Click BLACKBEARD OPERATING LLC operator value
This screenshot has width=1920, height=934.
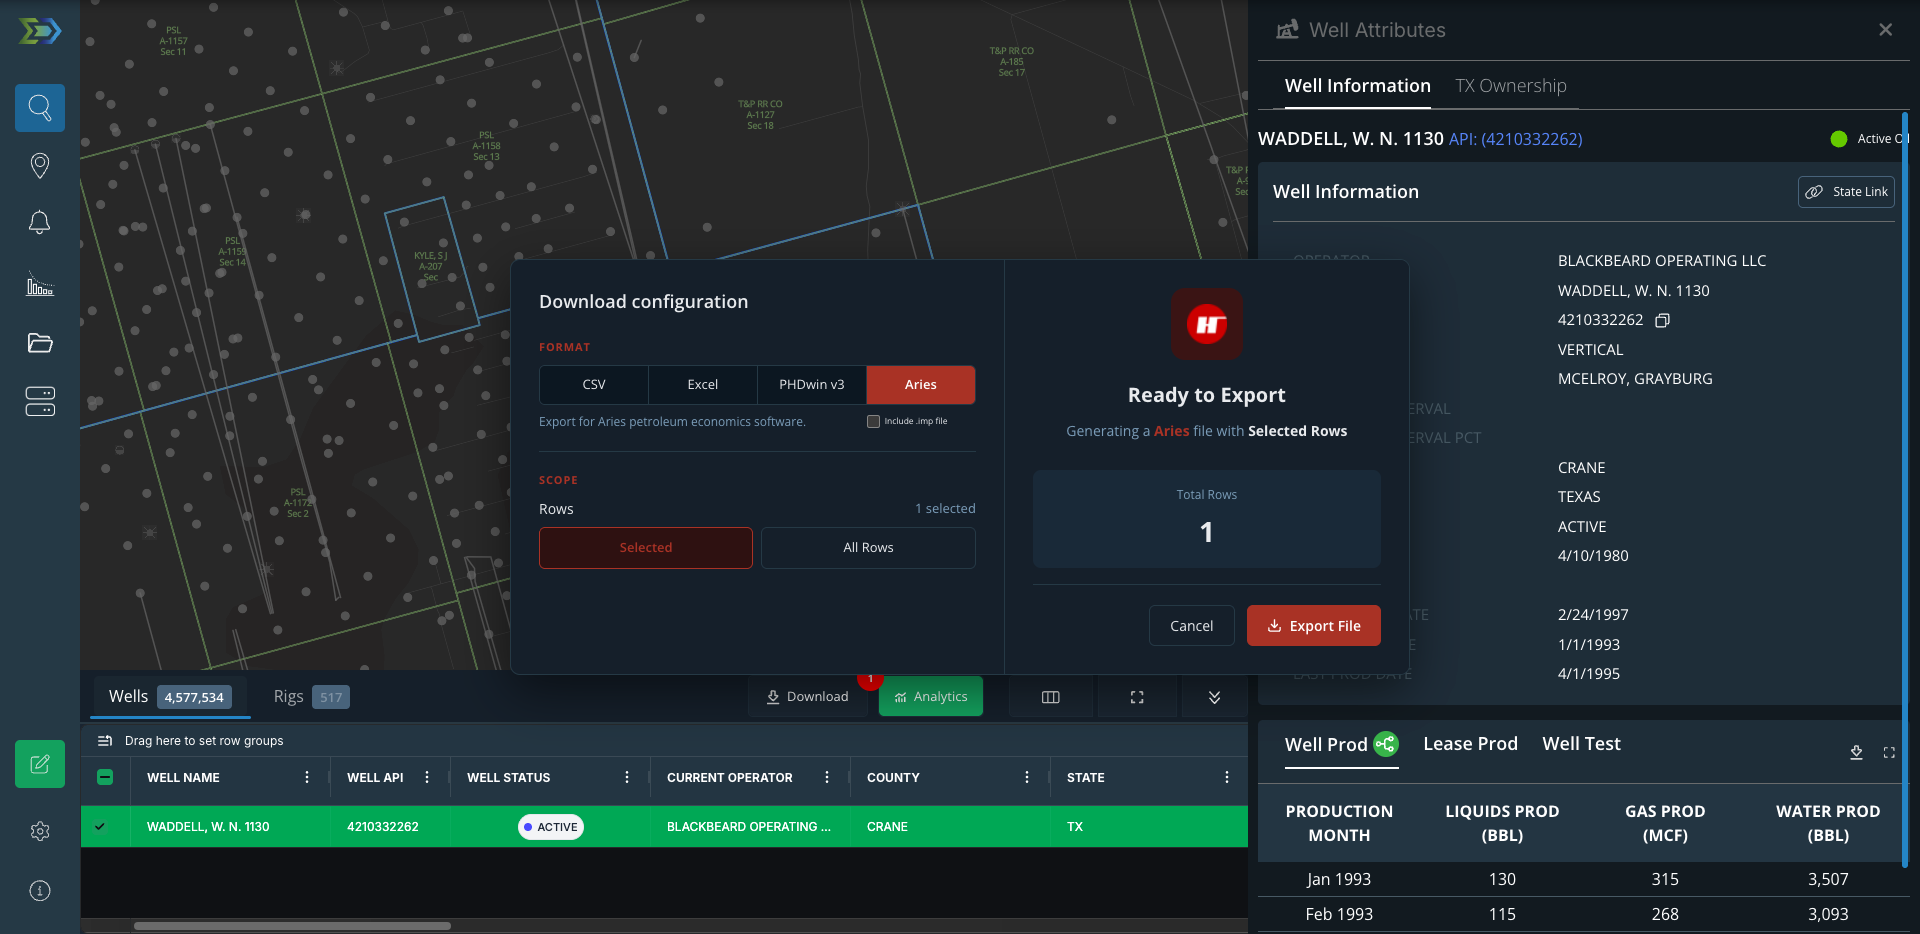tap(1662, 261)
